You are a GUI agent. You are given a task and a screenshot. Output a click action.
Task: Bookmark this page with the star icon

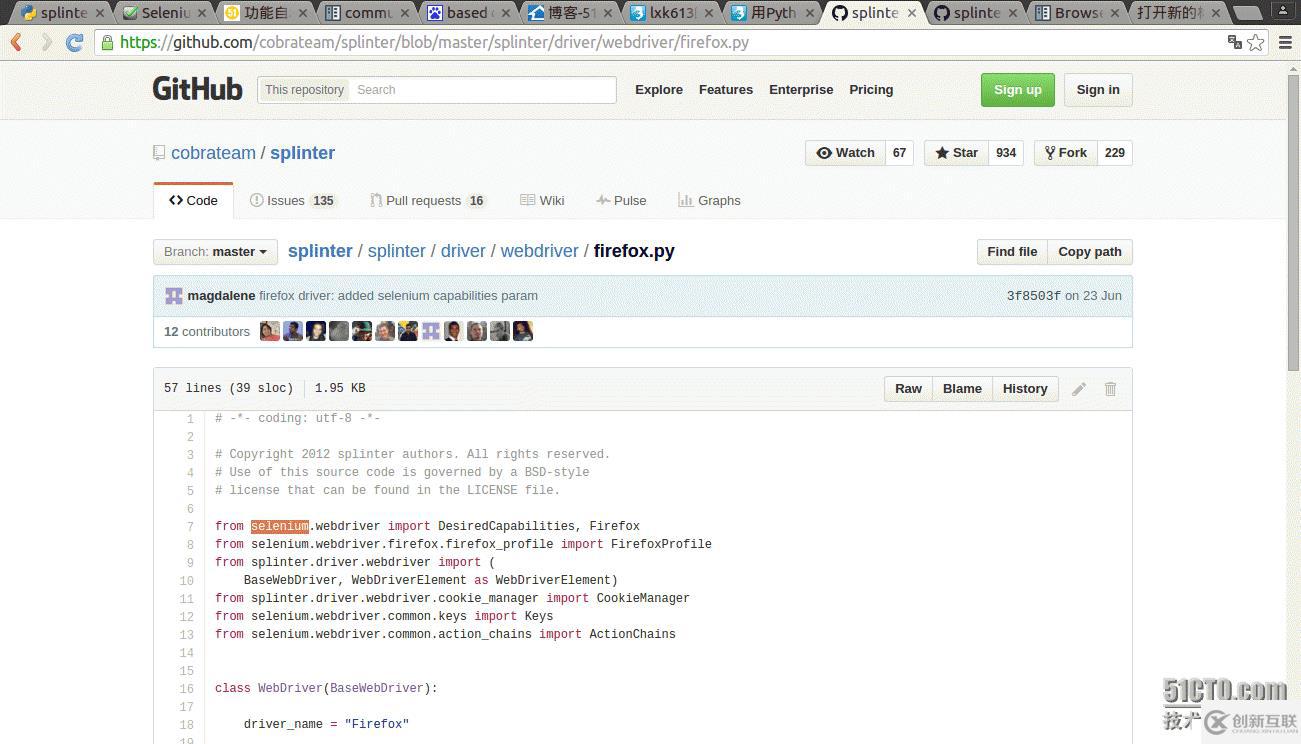tap(1256, 42)
